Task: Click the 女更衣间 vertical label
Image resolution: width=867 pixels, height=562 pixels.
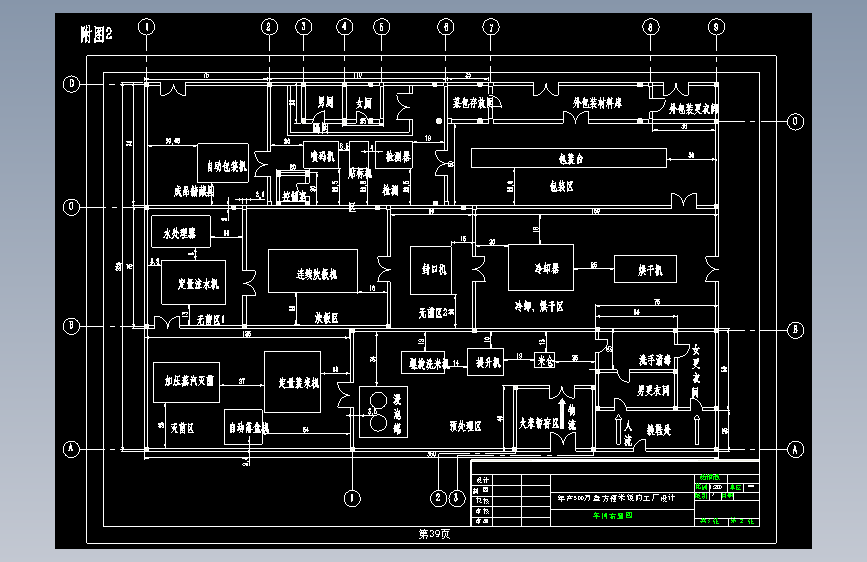Action: pos(696,371)
